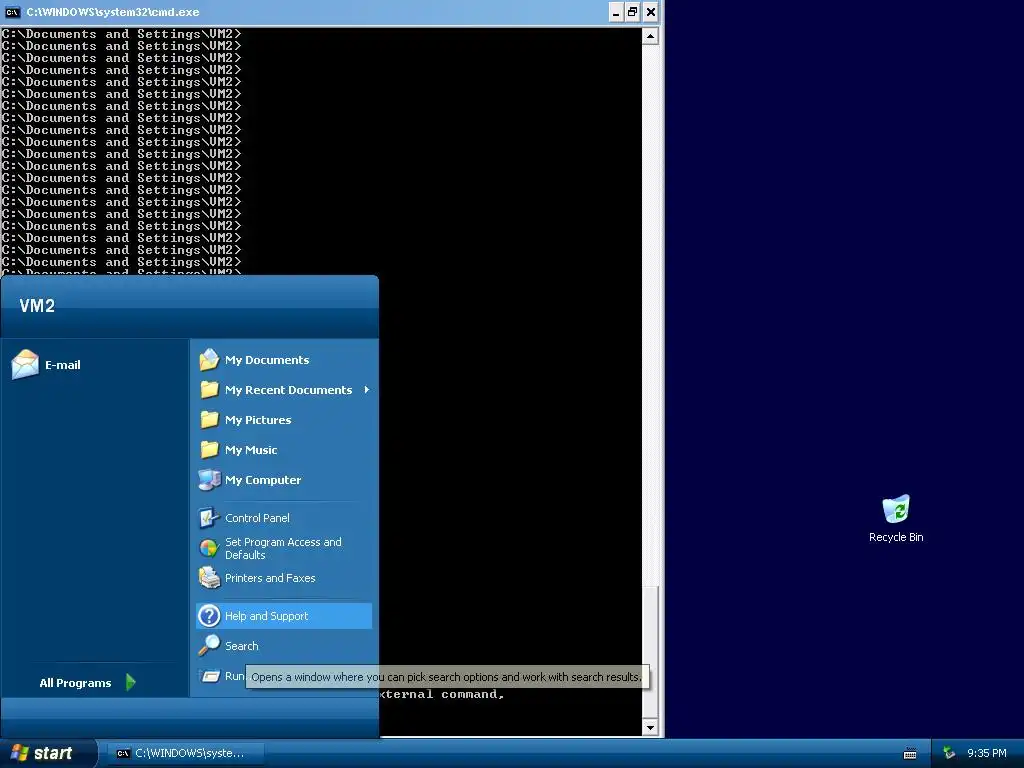
Task: Click the My Pictures folder icon
Action: pyautogui.click(x=209, y=420)
